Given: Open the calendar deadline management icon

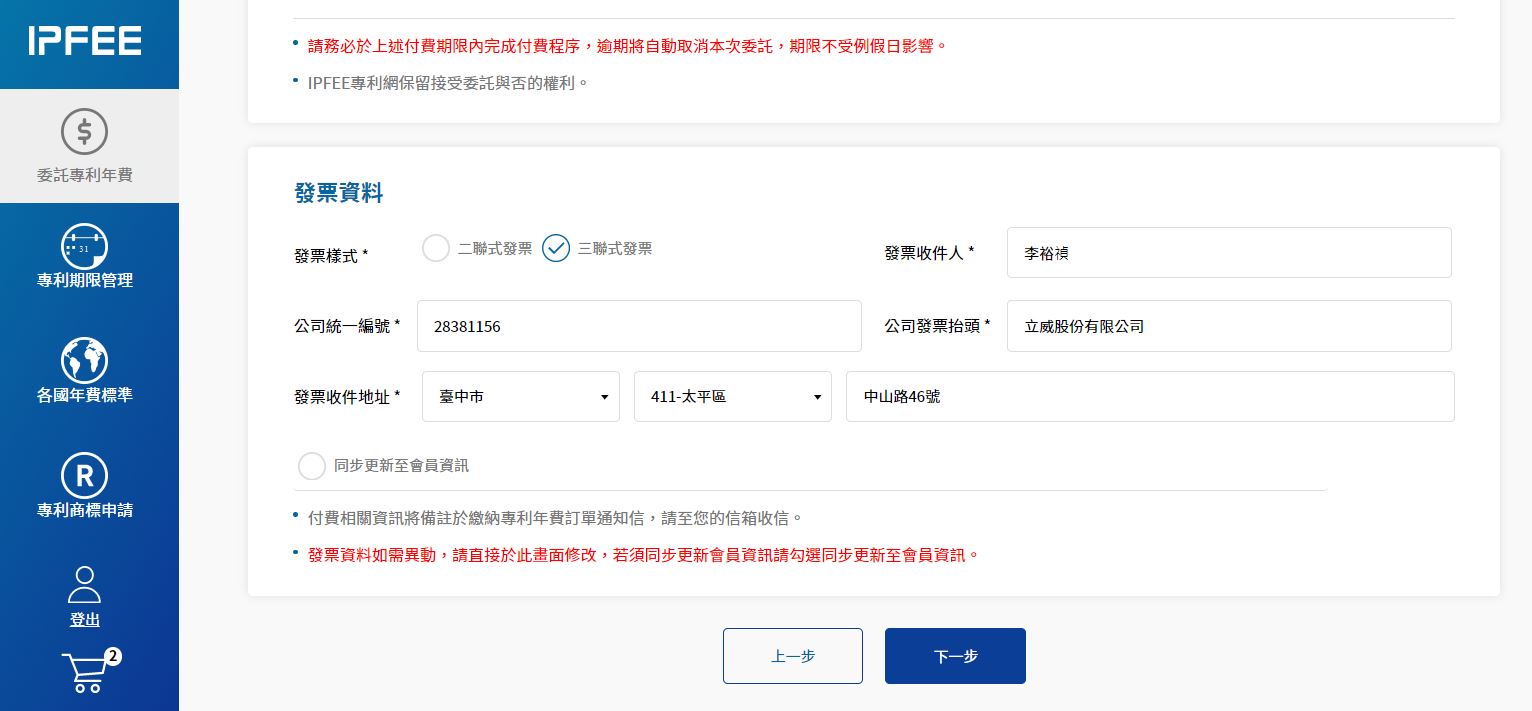Looking at the screenshot, I should coord(85,246).
